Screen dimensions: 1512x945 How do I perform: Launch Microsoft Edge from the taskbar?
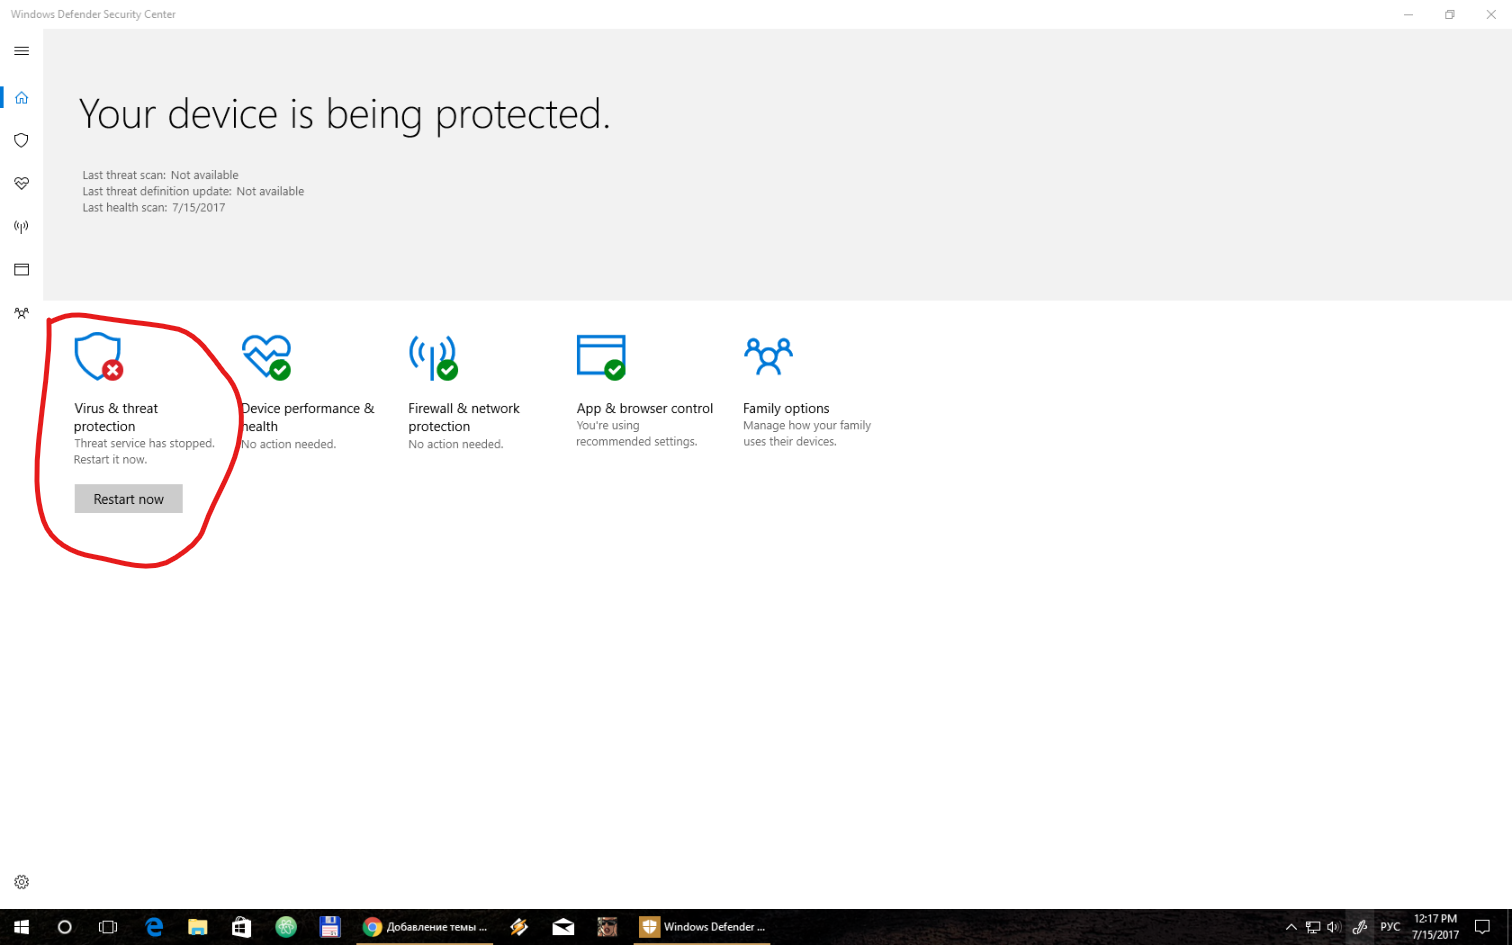(x=154, y=927)
